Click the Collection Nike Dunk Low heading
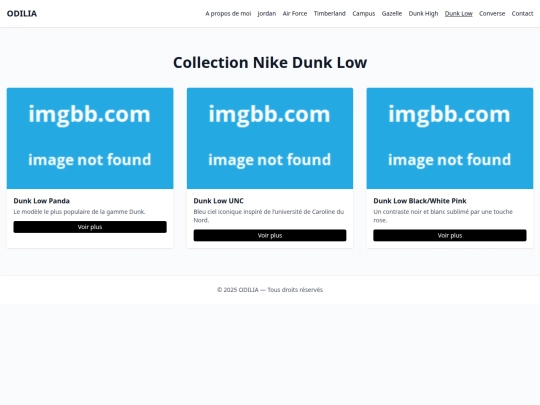Viewport: 540px width, 405px height. [270, 62]
